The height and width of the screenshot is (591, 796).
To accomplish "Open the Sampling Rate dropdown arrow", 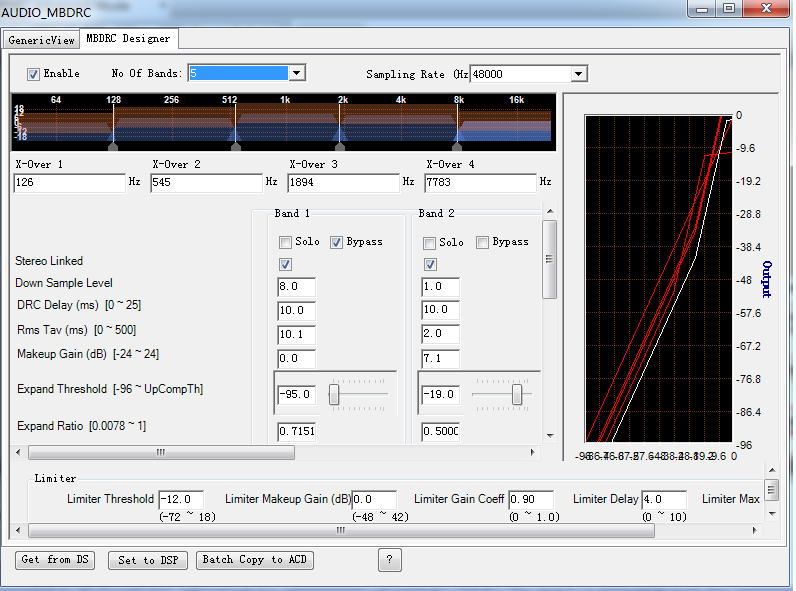I will tap(578, 74).
